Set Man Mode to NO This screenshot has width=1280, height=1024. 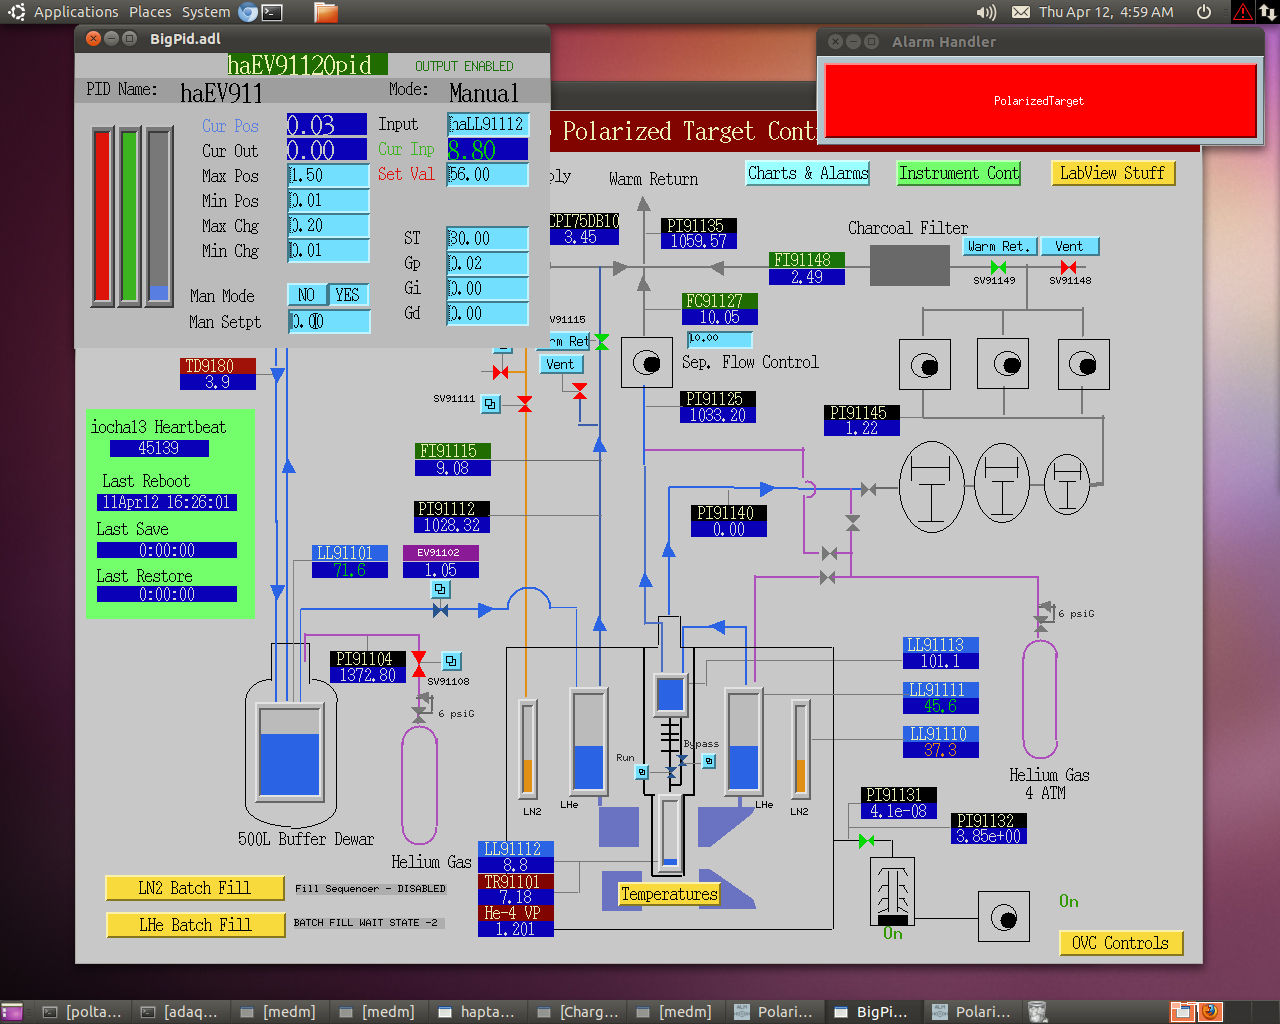307,295
